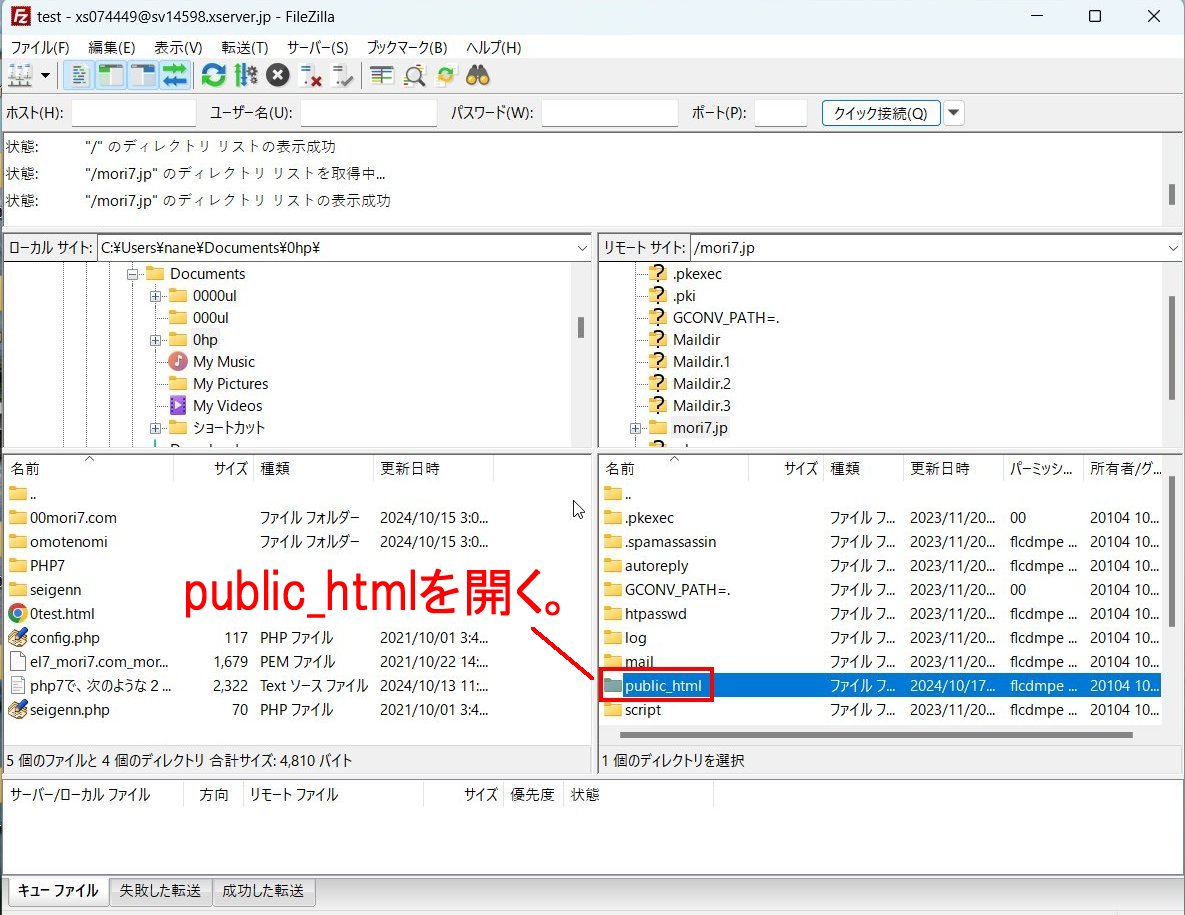The height and width of the screenshot is (915, 1185).
Task: Open the Site Manager icon
Action: pyautogui.click(x=20, y=76)
